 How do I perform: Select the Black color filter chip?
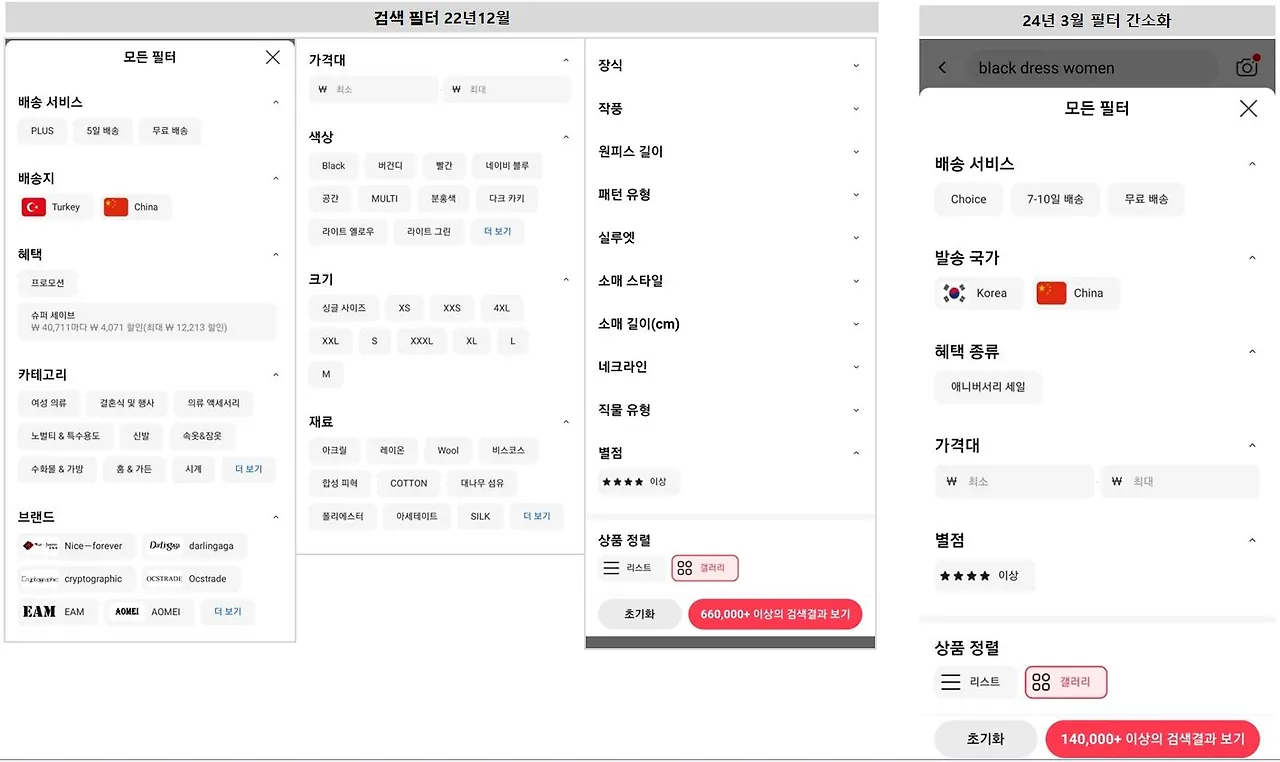[x=333, y=165]
